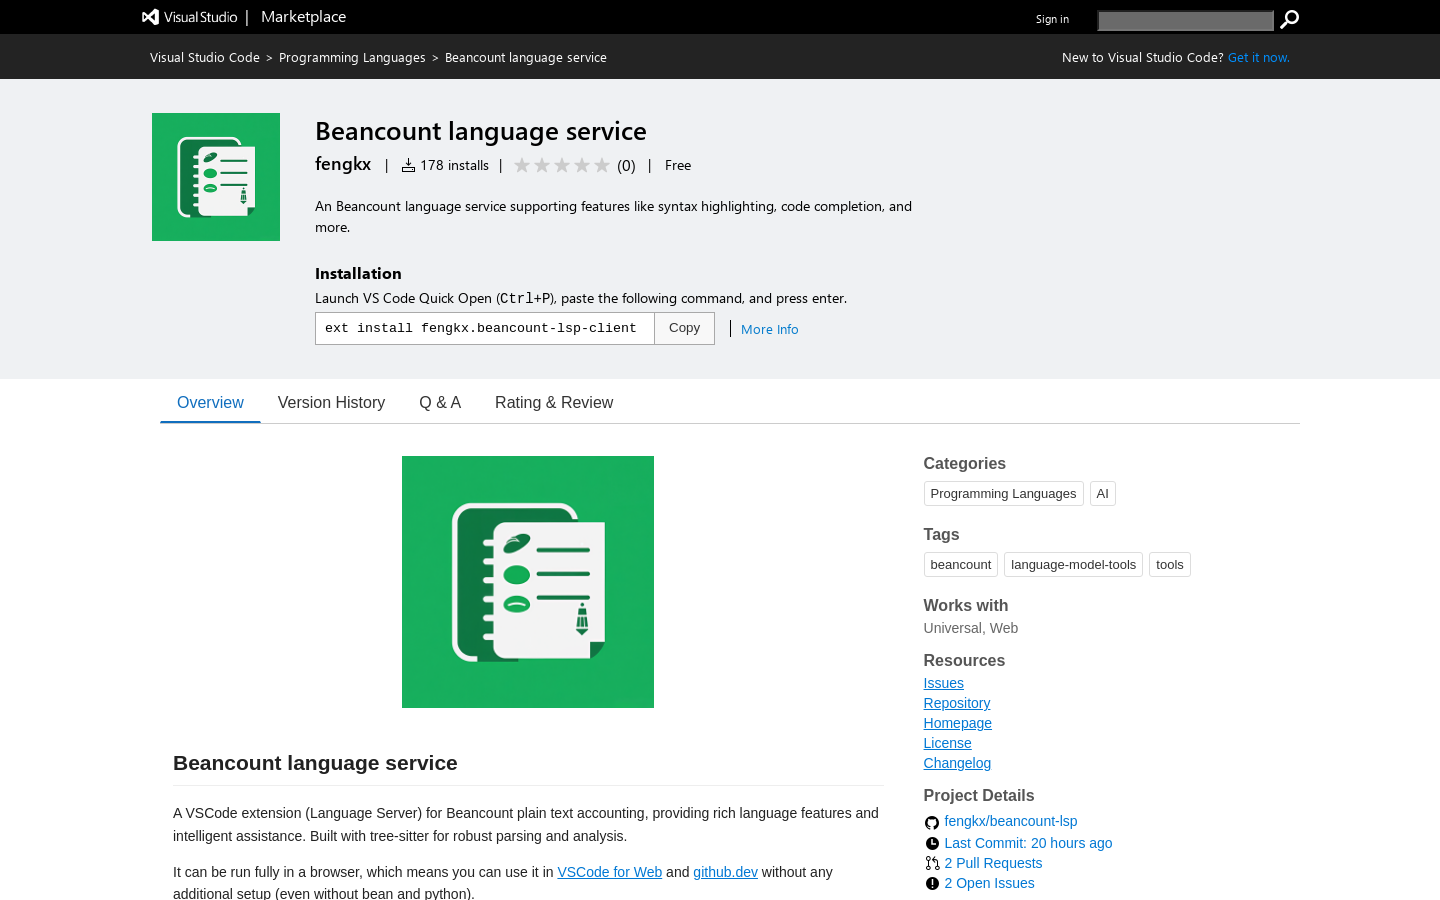Click the GitHub icon beside fengkx/beancount-lsp
Image resolution: width=1440 pixels, height=900 pixels.
932,823
